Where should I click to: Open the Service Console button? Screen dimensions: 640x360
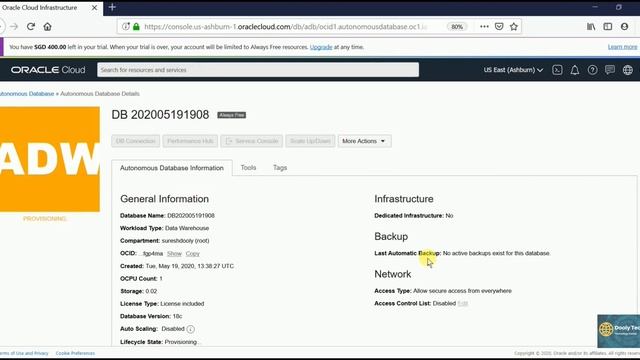[252, 141]
